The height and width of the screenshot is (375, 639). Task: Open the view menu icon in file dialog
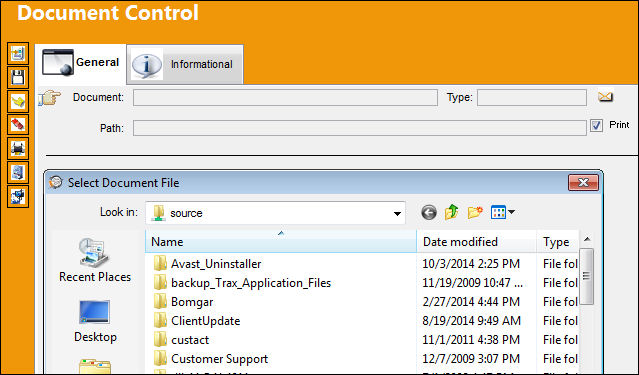(502, 212)
